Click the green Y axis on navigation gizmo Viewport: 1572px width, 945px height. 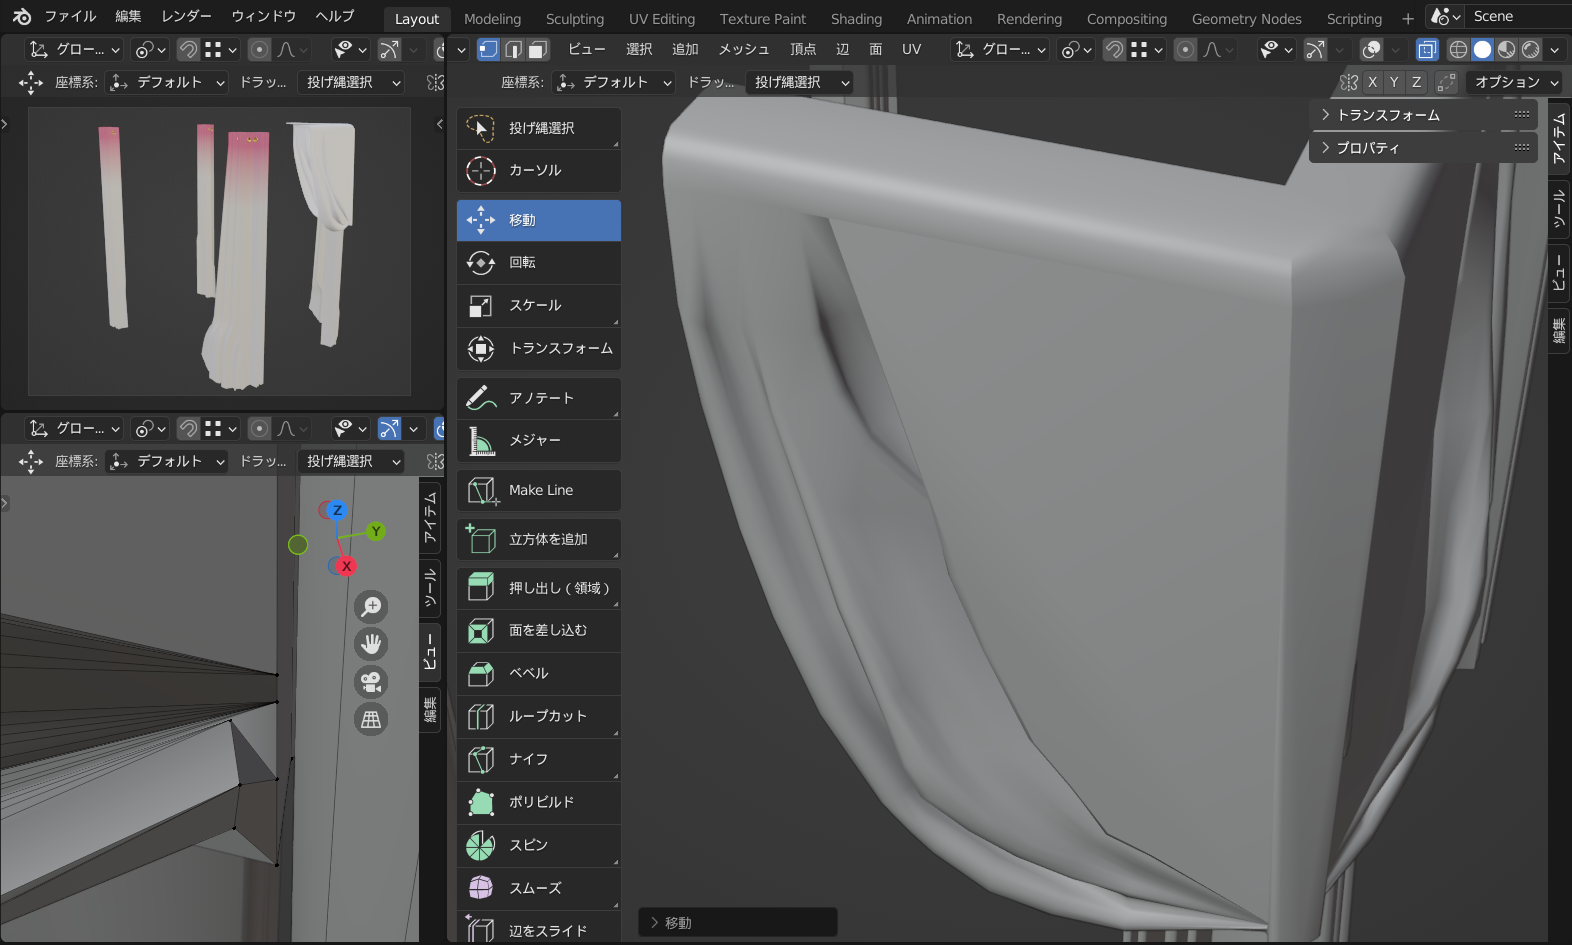click(376, 531)
